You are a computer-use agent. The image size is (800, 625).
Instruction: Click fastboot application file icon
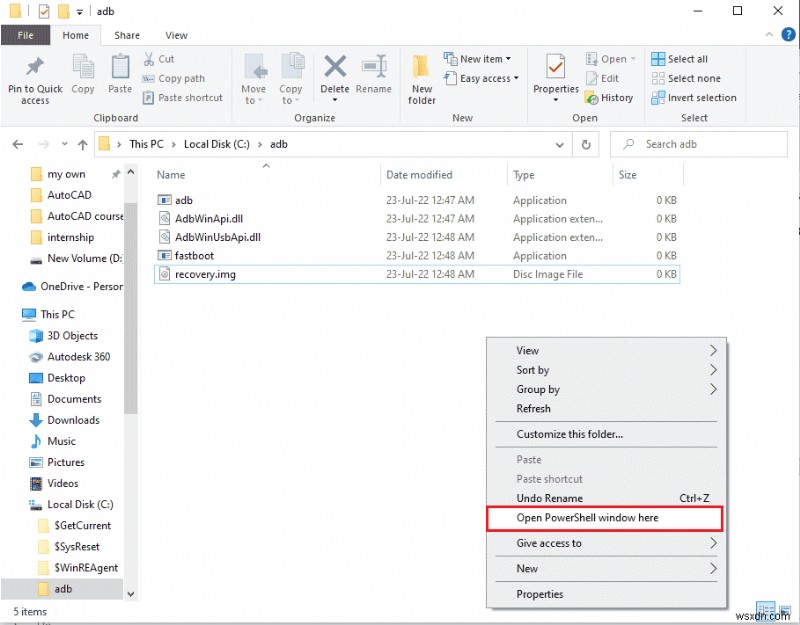tap(164, 256)
